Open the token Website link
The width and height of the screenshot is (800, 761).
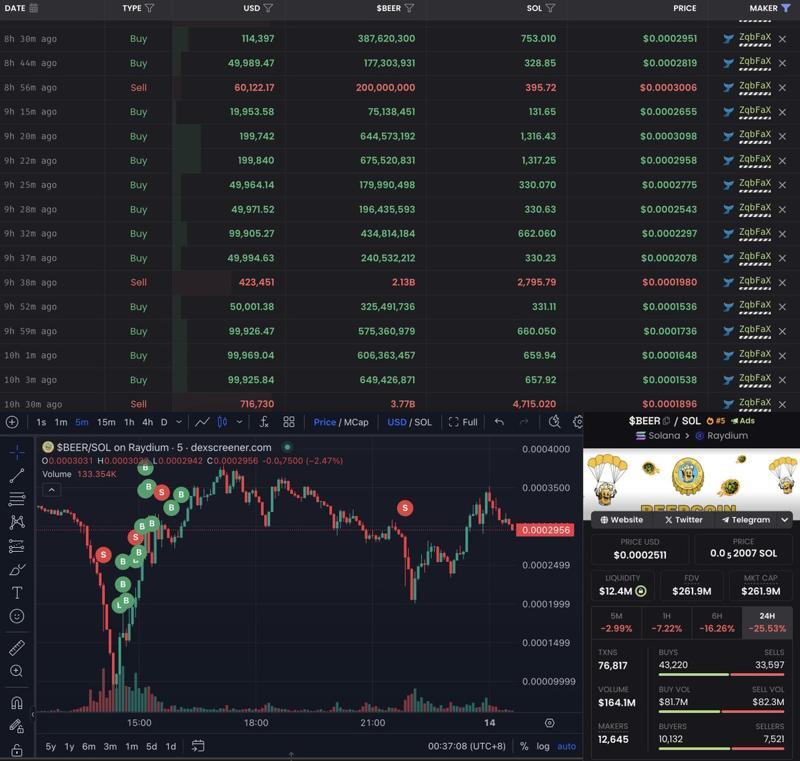621,520
